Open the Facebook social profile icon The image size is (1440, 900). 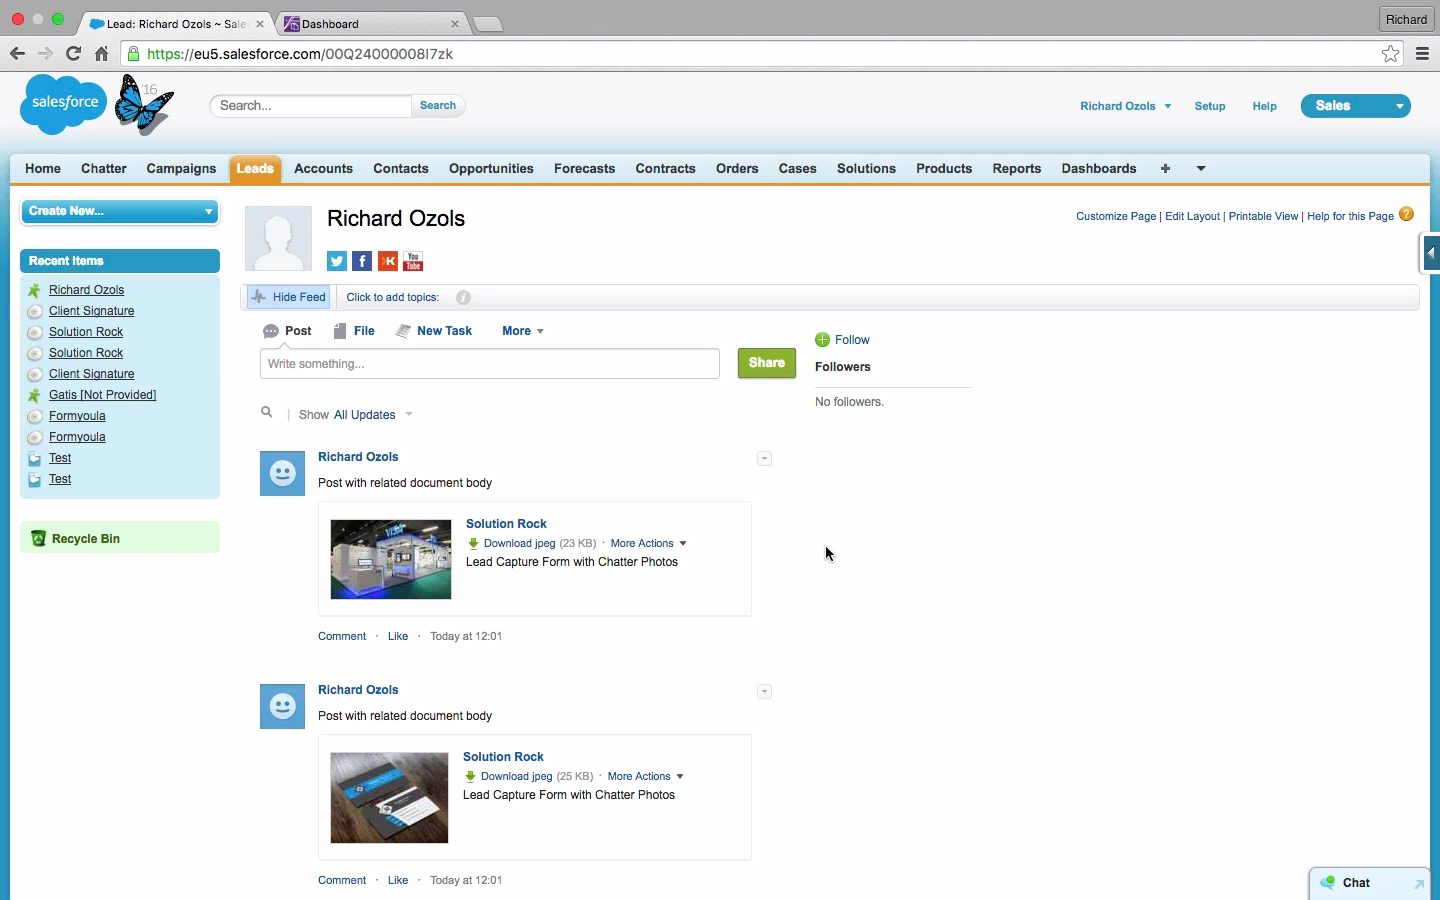pyautogui.click(x=362, y=261)
